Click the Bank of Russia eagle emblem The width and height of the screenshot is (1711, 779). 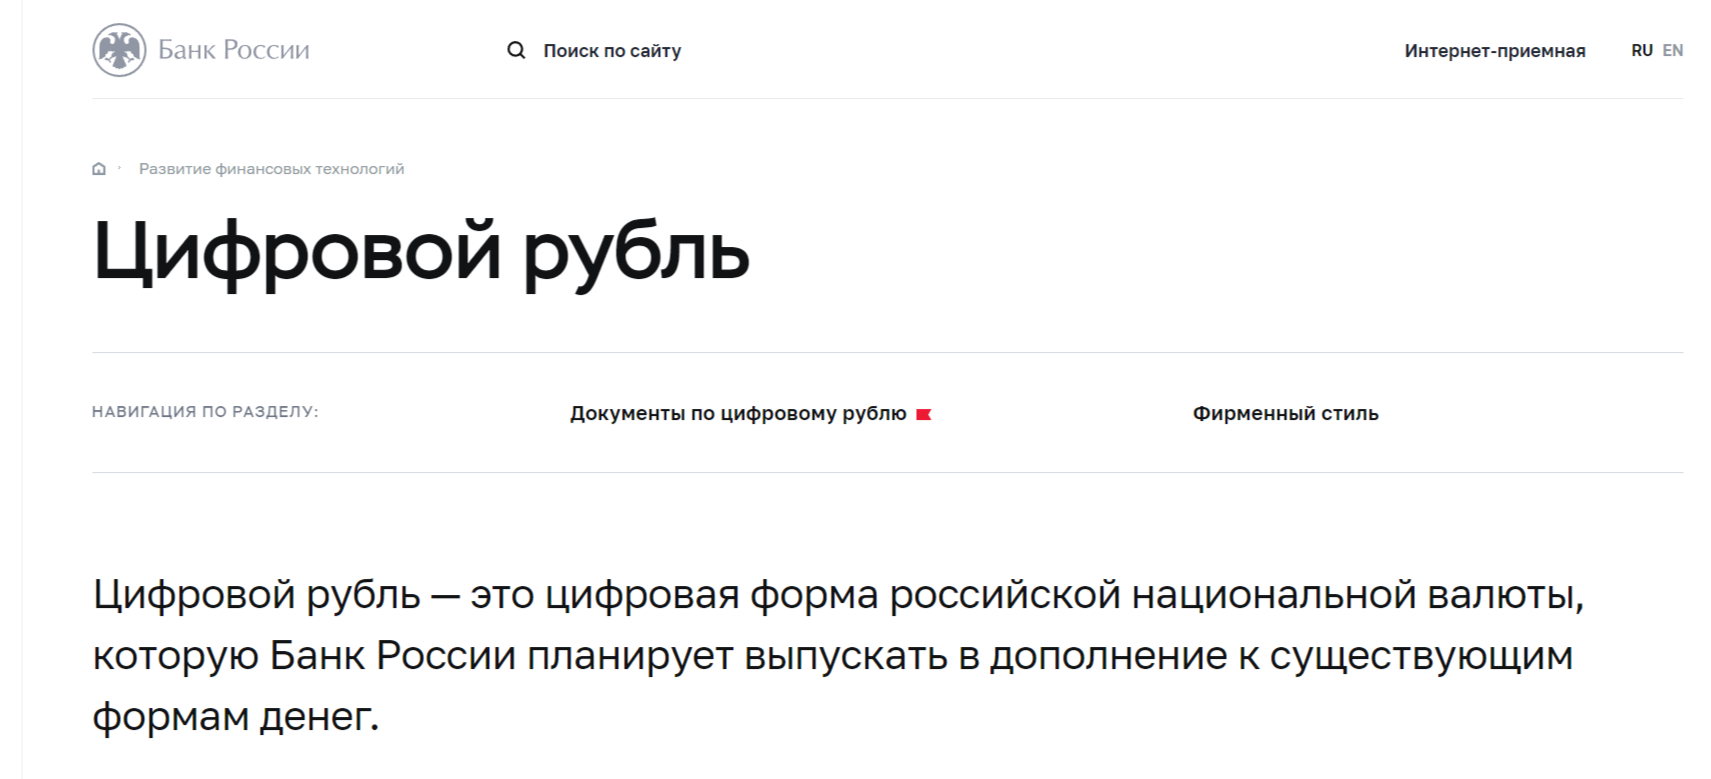pos(119,50)
